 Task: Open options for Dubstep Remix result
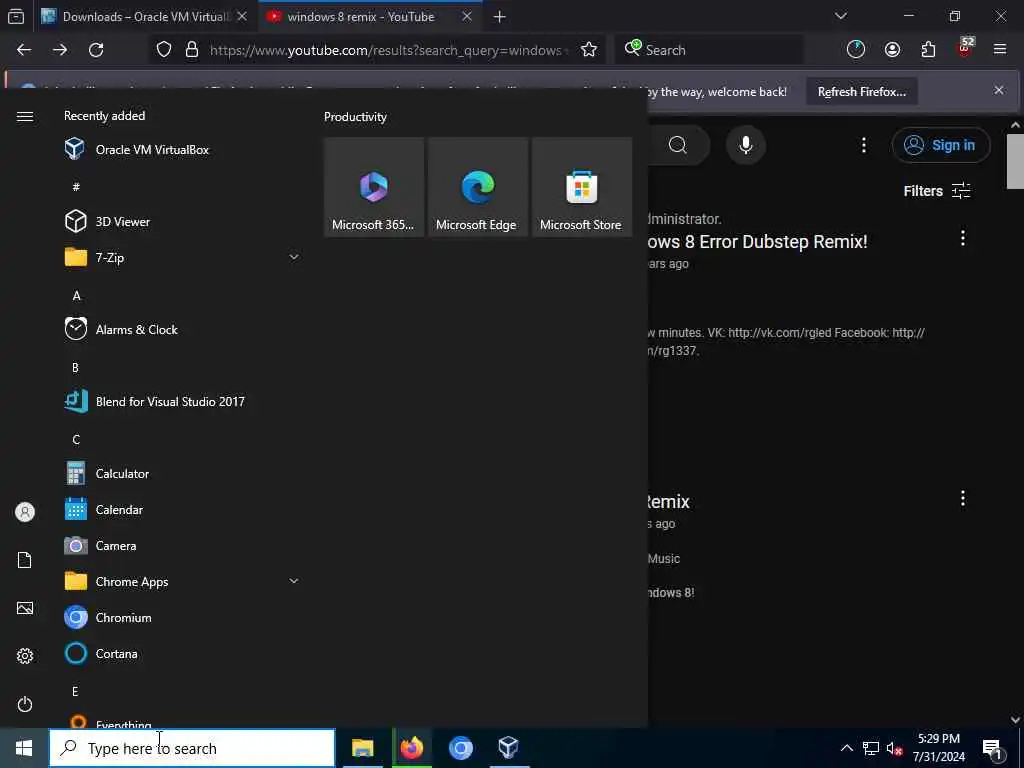coord(963,238)
